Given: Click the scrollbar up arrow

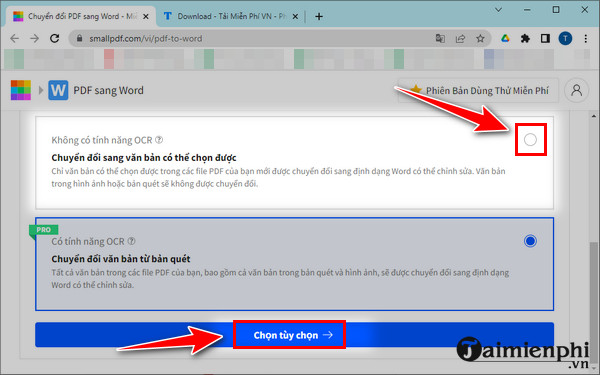Looking at the screenshot, I should [x=593, y=116].
